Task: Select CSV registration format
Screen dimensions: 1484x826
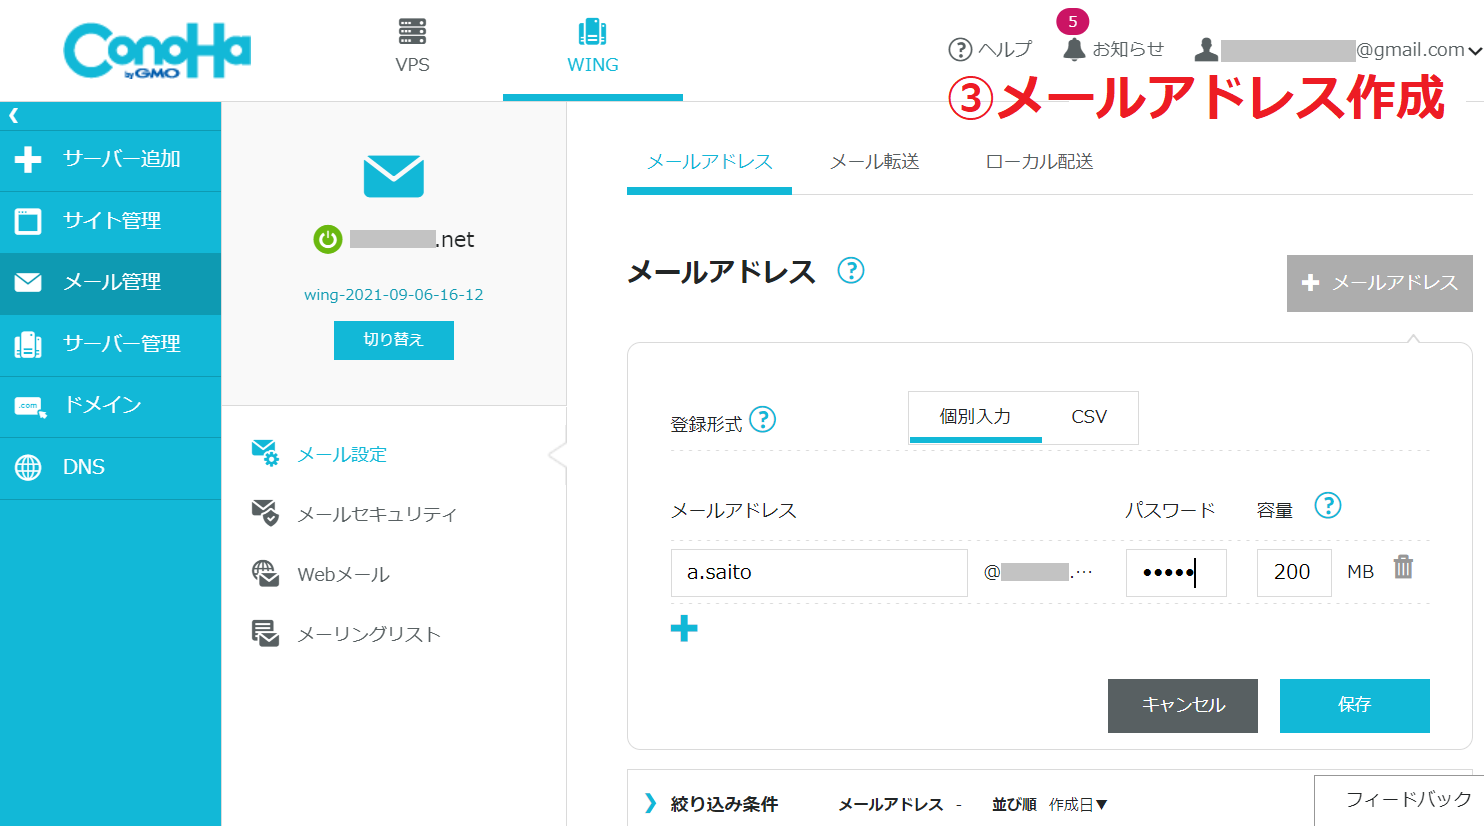Action: (1089, 417)
